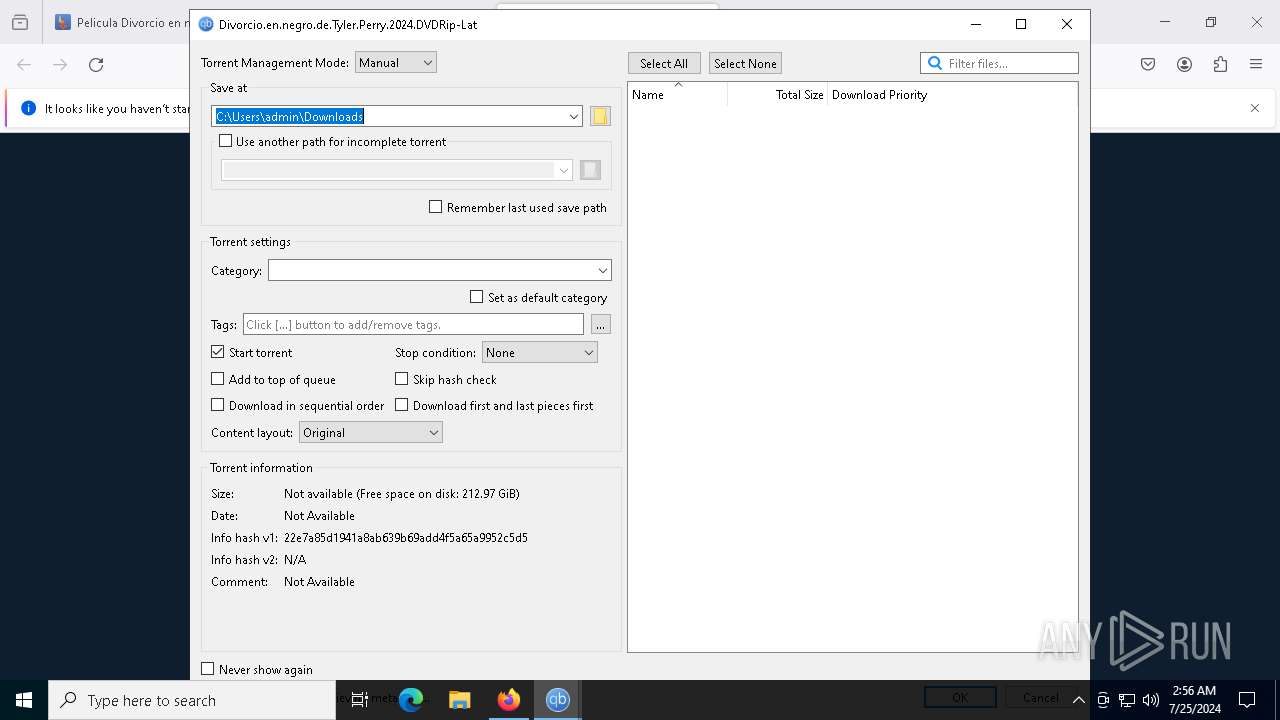Switch to qBittorrent taskbar icon
1280x720 pixels.
tap(558, 700)
